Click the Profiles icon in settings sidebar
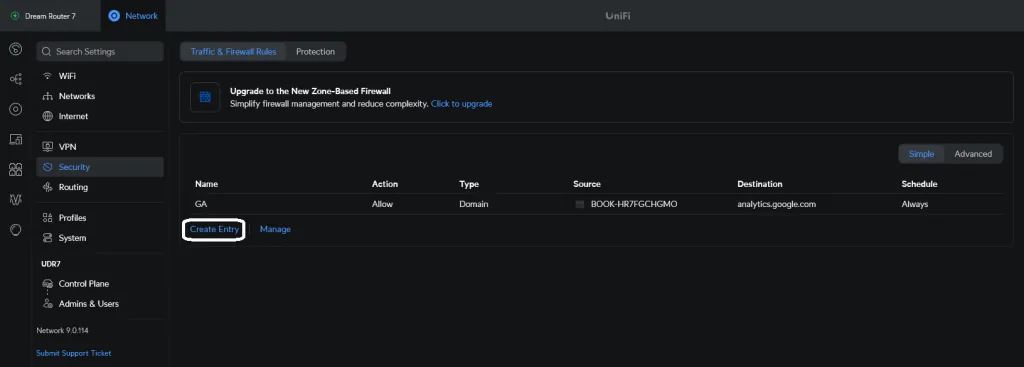Viewport: 1024px width, 367px height. click(47, 218)
